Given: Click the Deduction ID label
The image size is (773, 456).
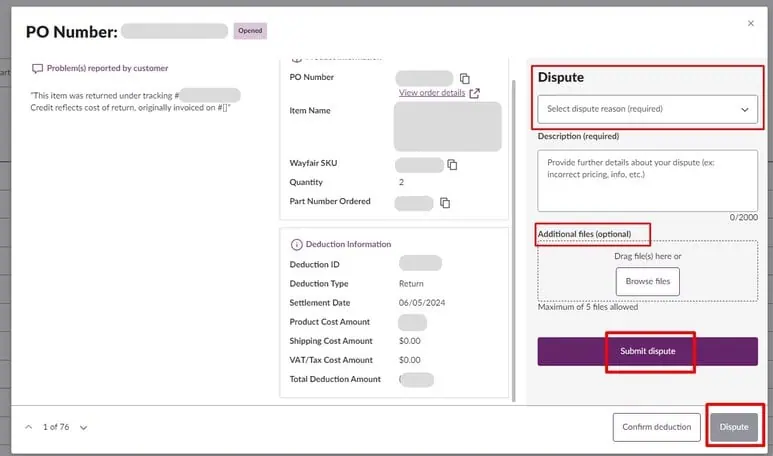Looking at the screenshot, I should (x=314, y=265).
